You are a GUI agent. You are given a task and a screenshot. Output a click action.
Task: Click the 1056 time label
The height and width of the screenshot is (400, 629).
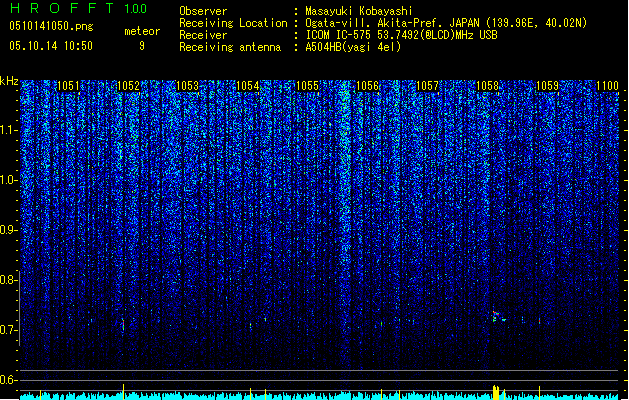pos(367,85)
